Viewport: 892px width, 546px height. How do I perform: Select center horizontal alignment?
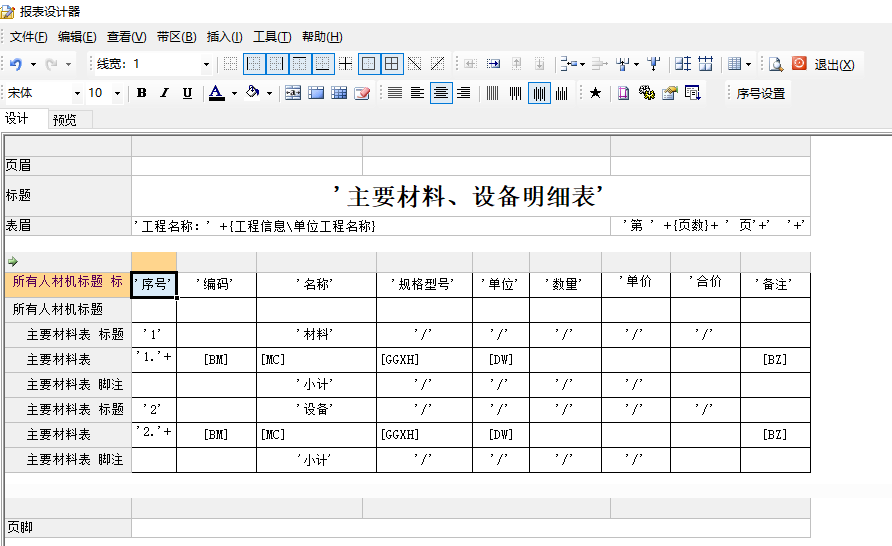point(441,93)
